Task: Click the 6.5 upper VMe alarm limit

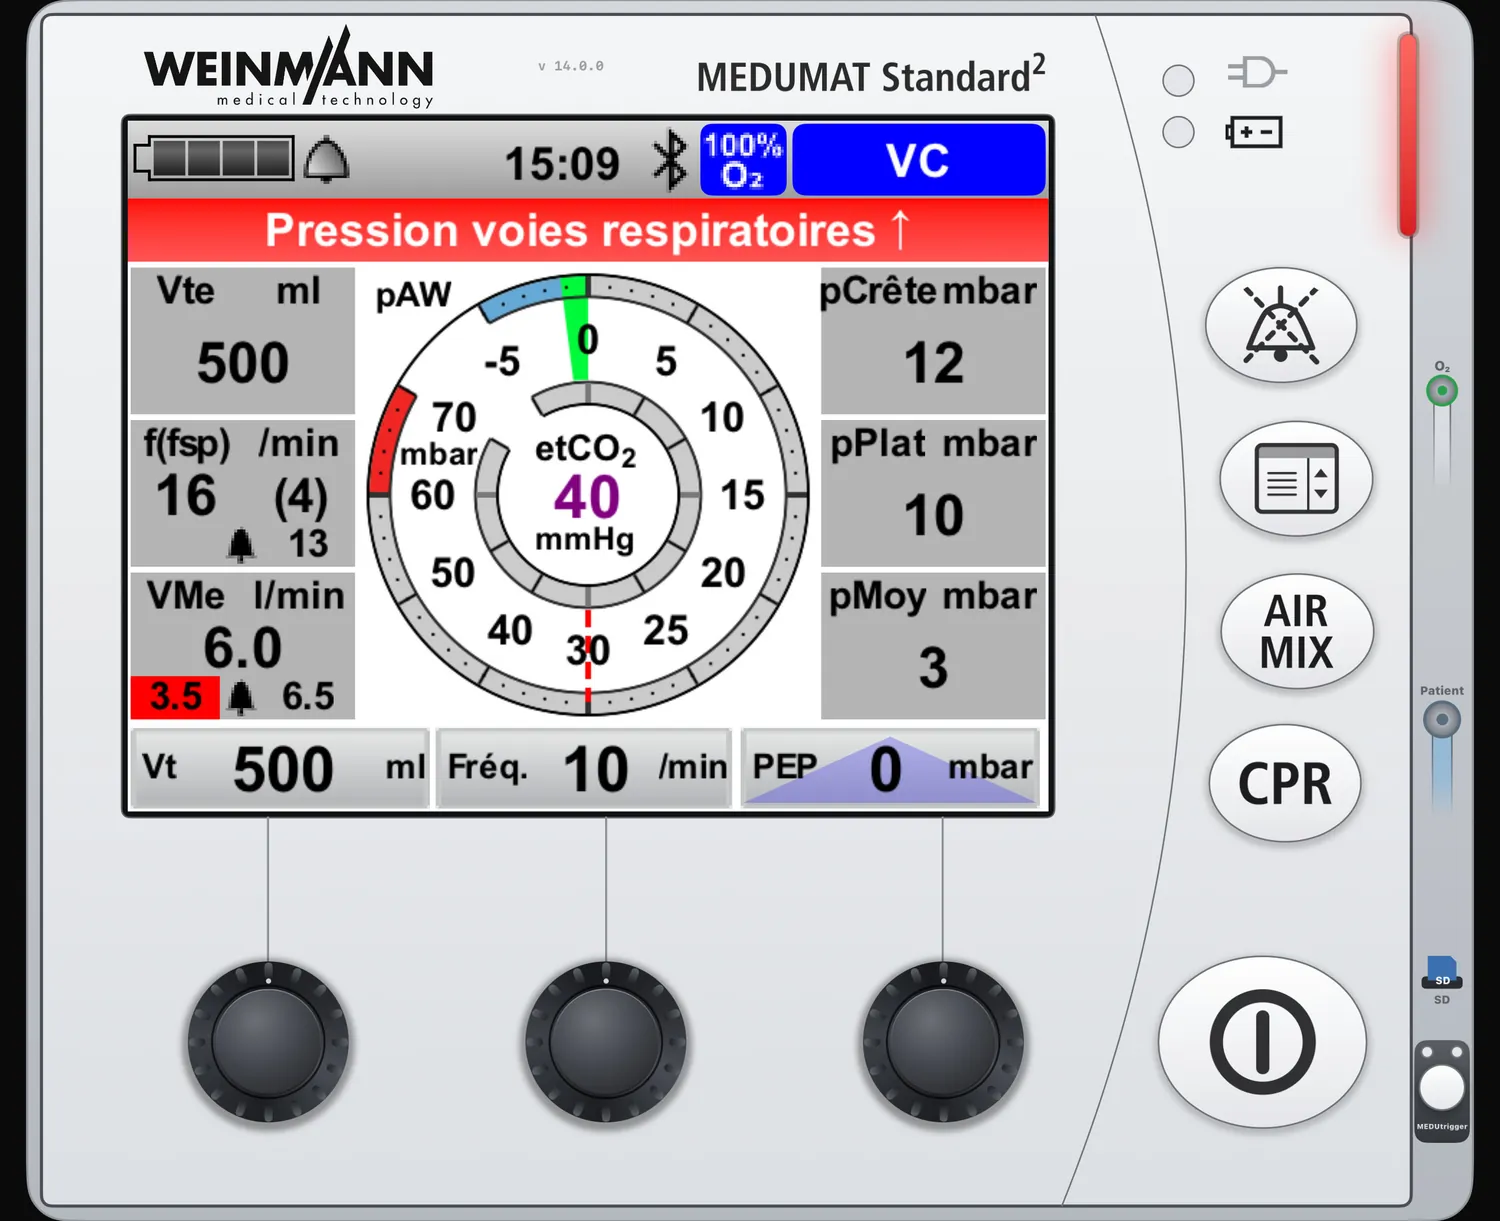Action: [x=308, y=696]
